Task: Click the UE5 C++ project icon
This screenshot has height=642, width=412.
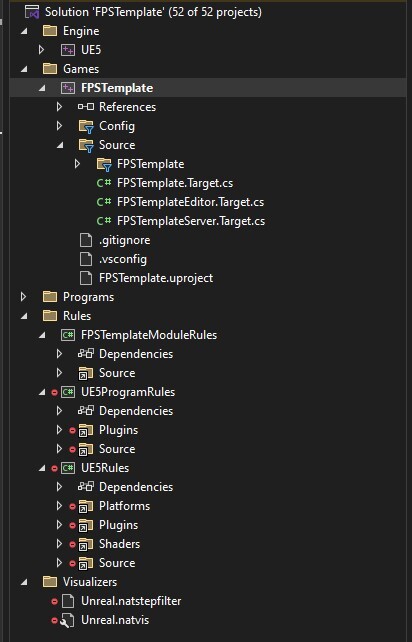Action: click(68, 50)
